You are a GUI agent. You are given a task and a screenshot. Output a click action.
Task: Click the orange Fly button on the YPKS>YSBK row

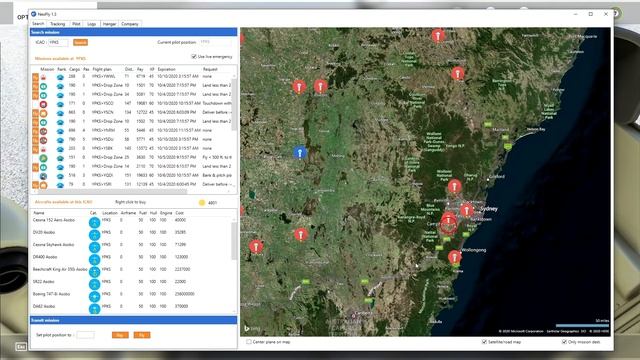pyautogui.click(x=36, y=149)
